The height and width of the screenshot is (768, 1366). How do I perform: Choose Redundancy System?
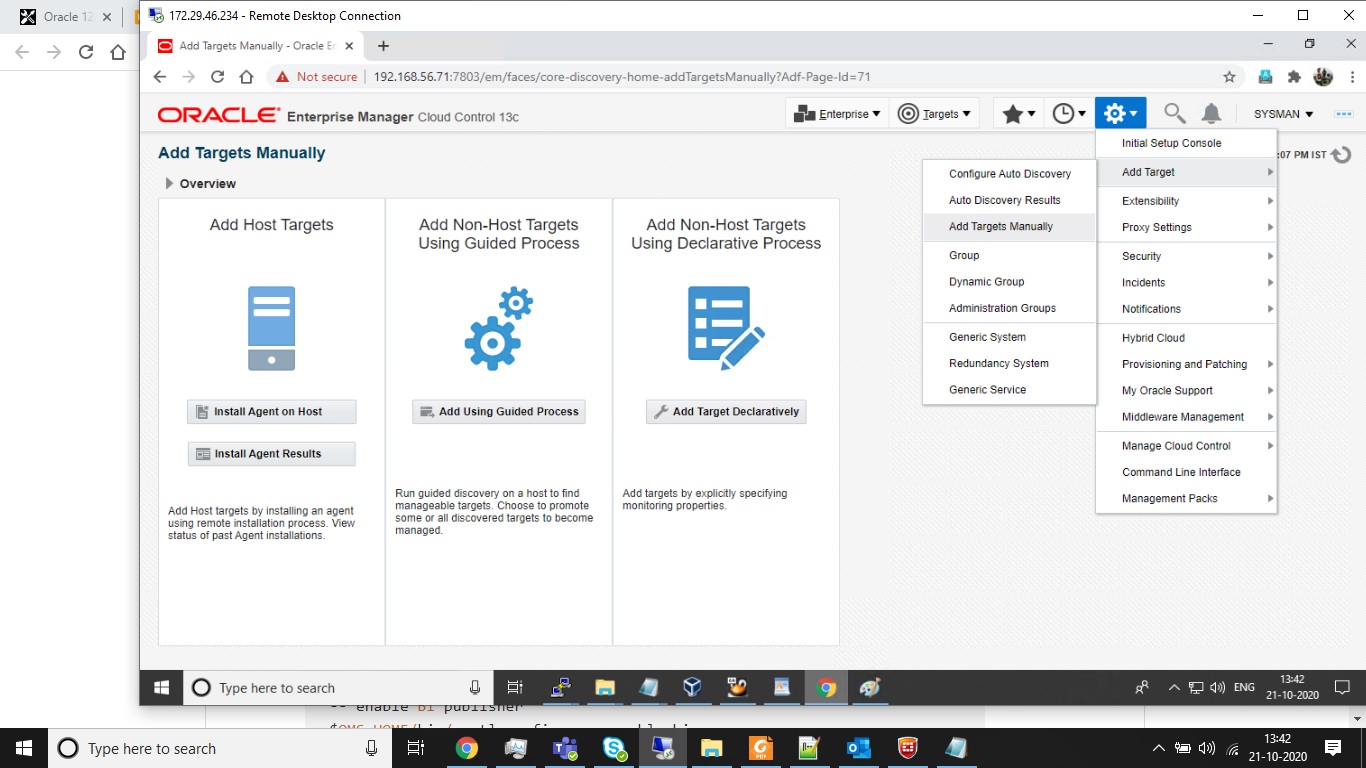click(1009, 363)
